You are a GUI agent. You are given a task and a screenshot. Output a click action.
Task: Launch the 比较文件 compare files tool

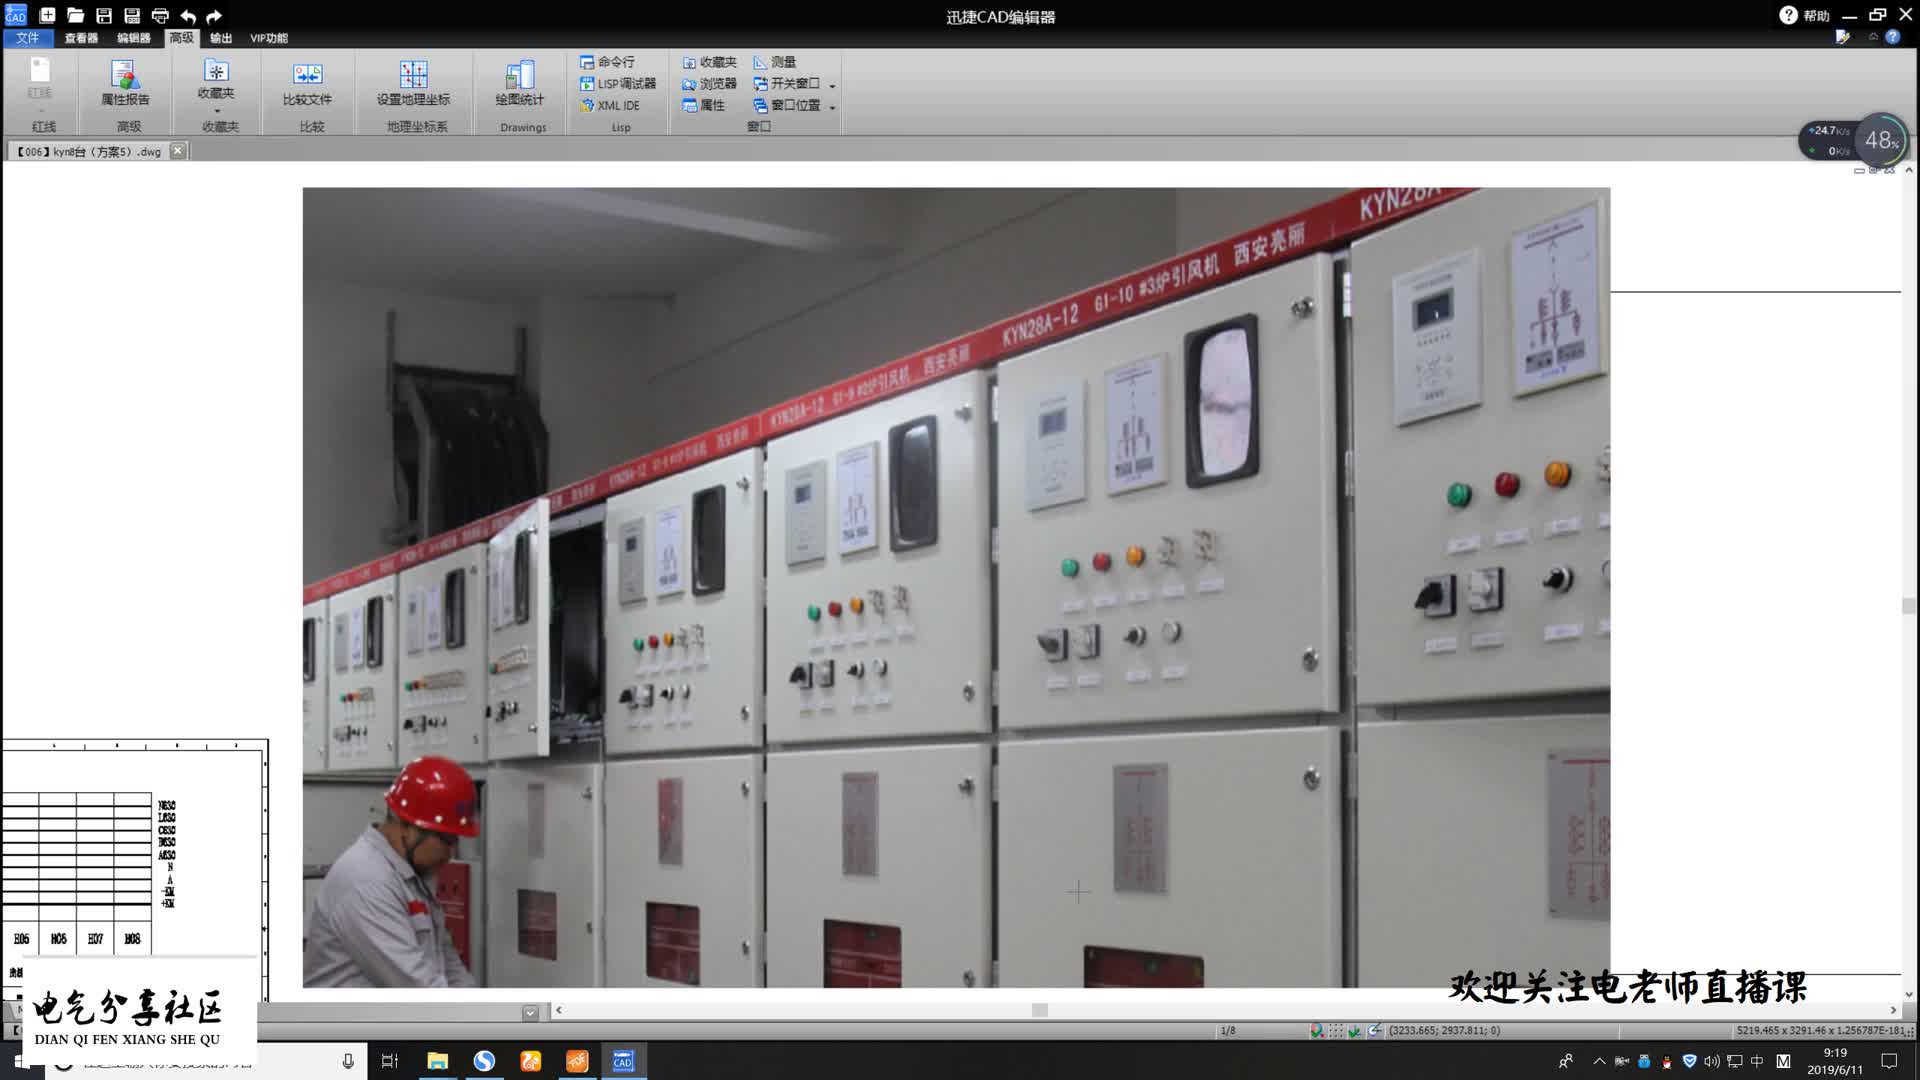coord(307,82)
